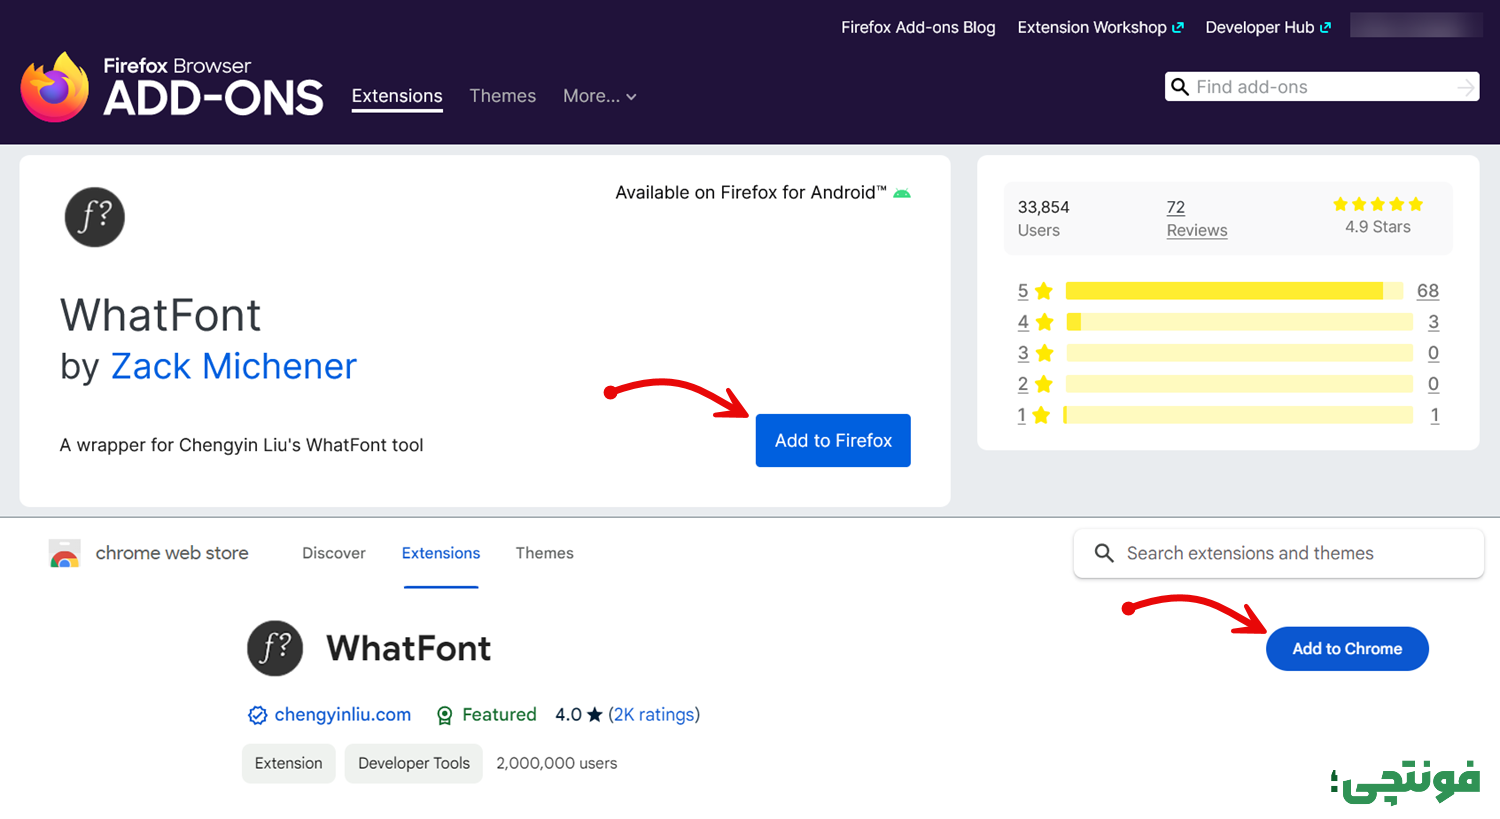Open the Extensions tab on Firefox Add-ons
Screen dimensions: 1500x819
point(397,96)
